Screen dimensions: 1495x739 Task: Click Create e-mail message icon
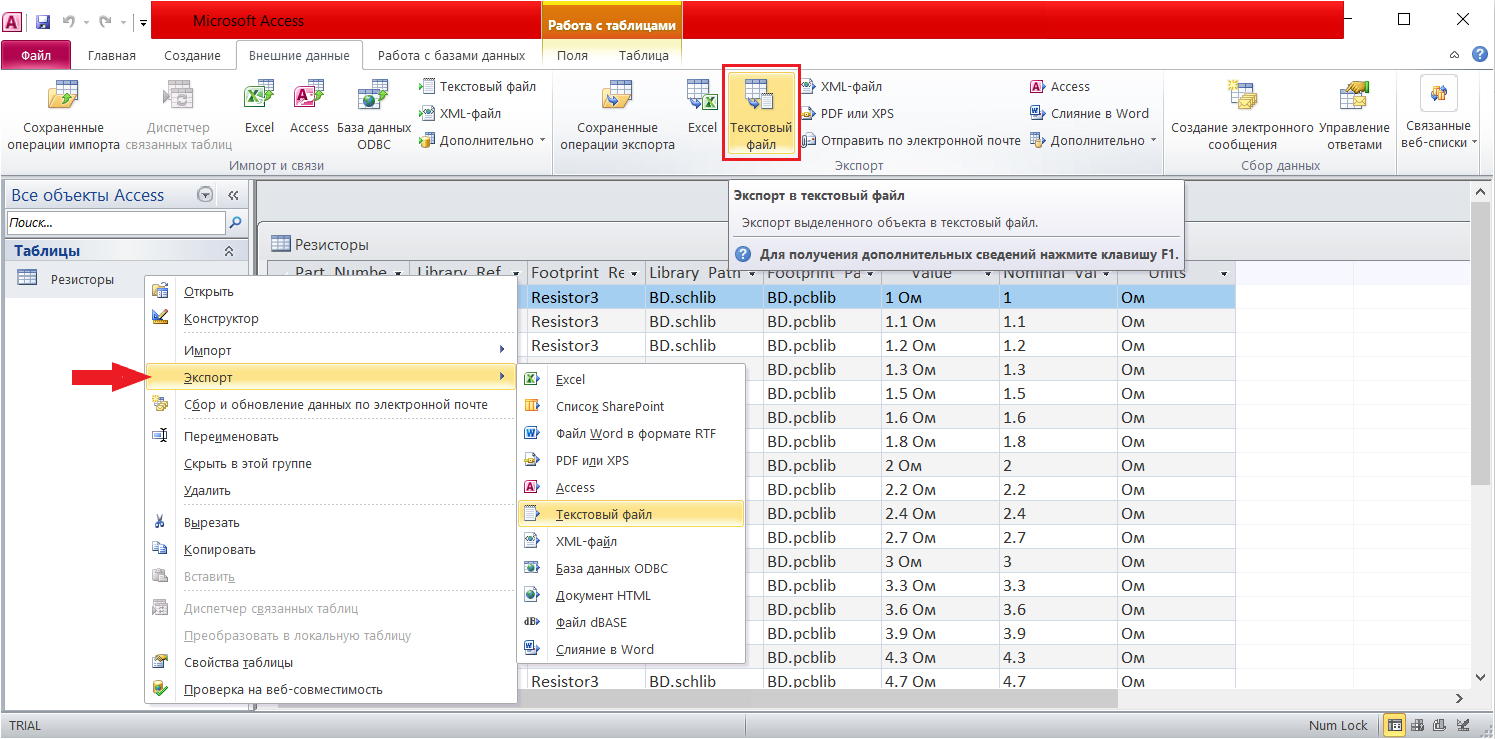[1242, 112]
